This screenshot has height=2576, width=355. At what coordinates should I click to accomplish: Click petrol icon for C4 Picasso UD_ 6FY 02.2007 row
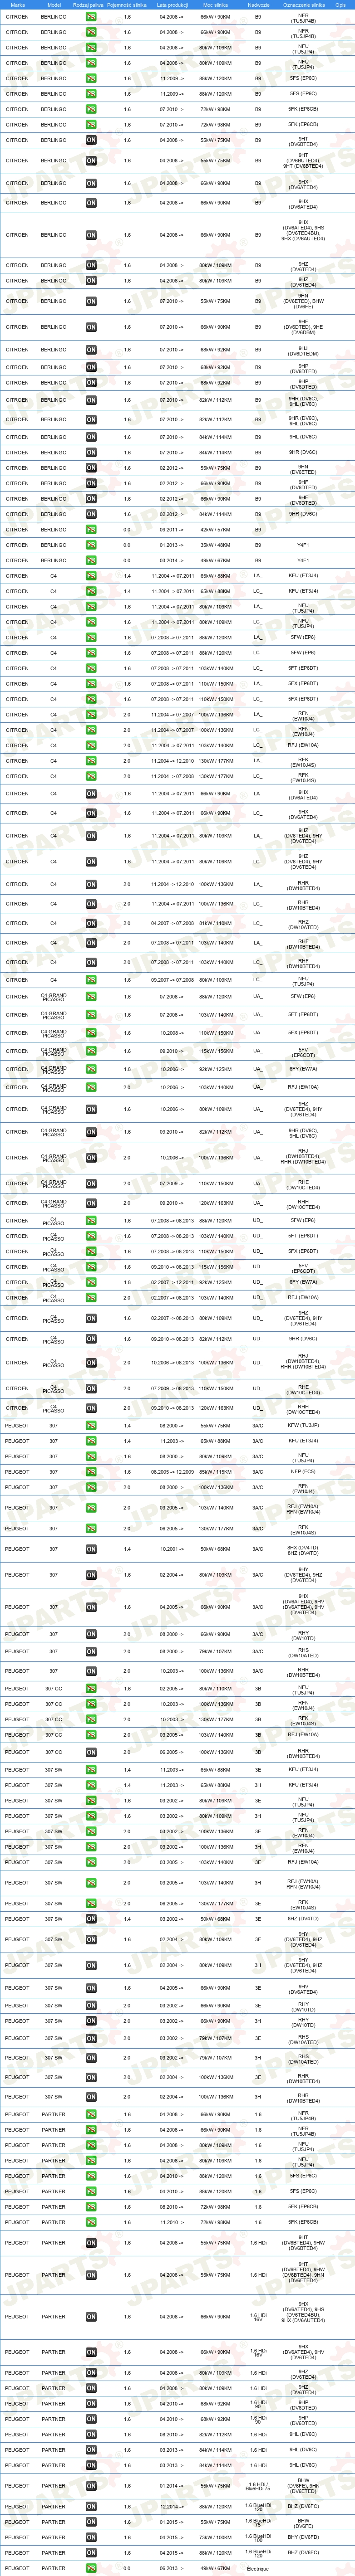click(x=91, y=1282)
